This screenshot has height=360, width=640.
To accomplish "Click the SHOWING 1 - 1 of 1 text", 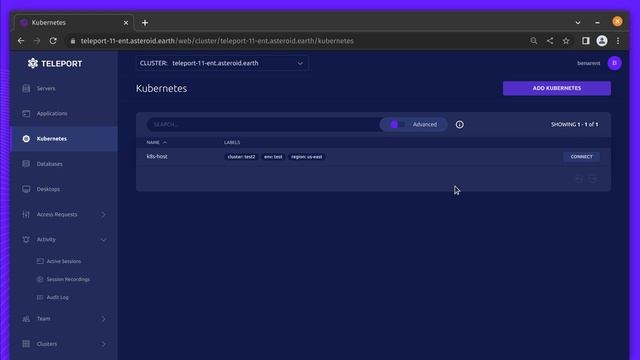I will (x=575, y=124).
